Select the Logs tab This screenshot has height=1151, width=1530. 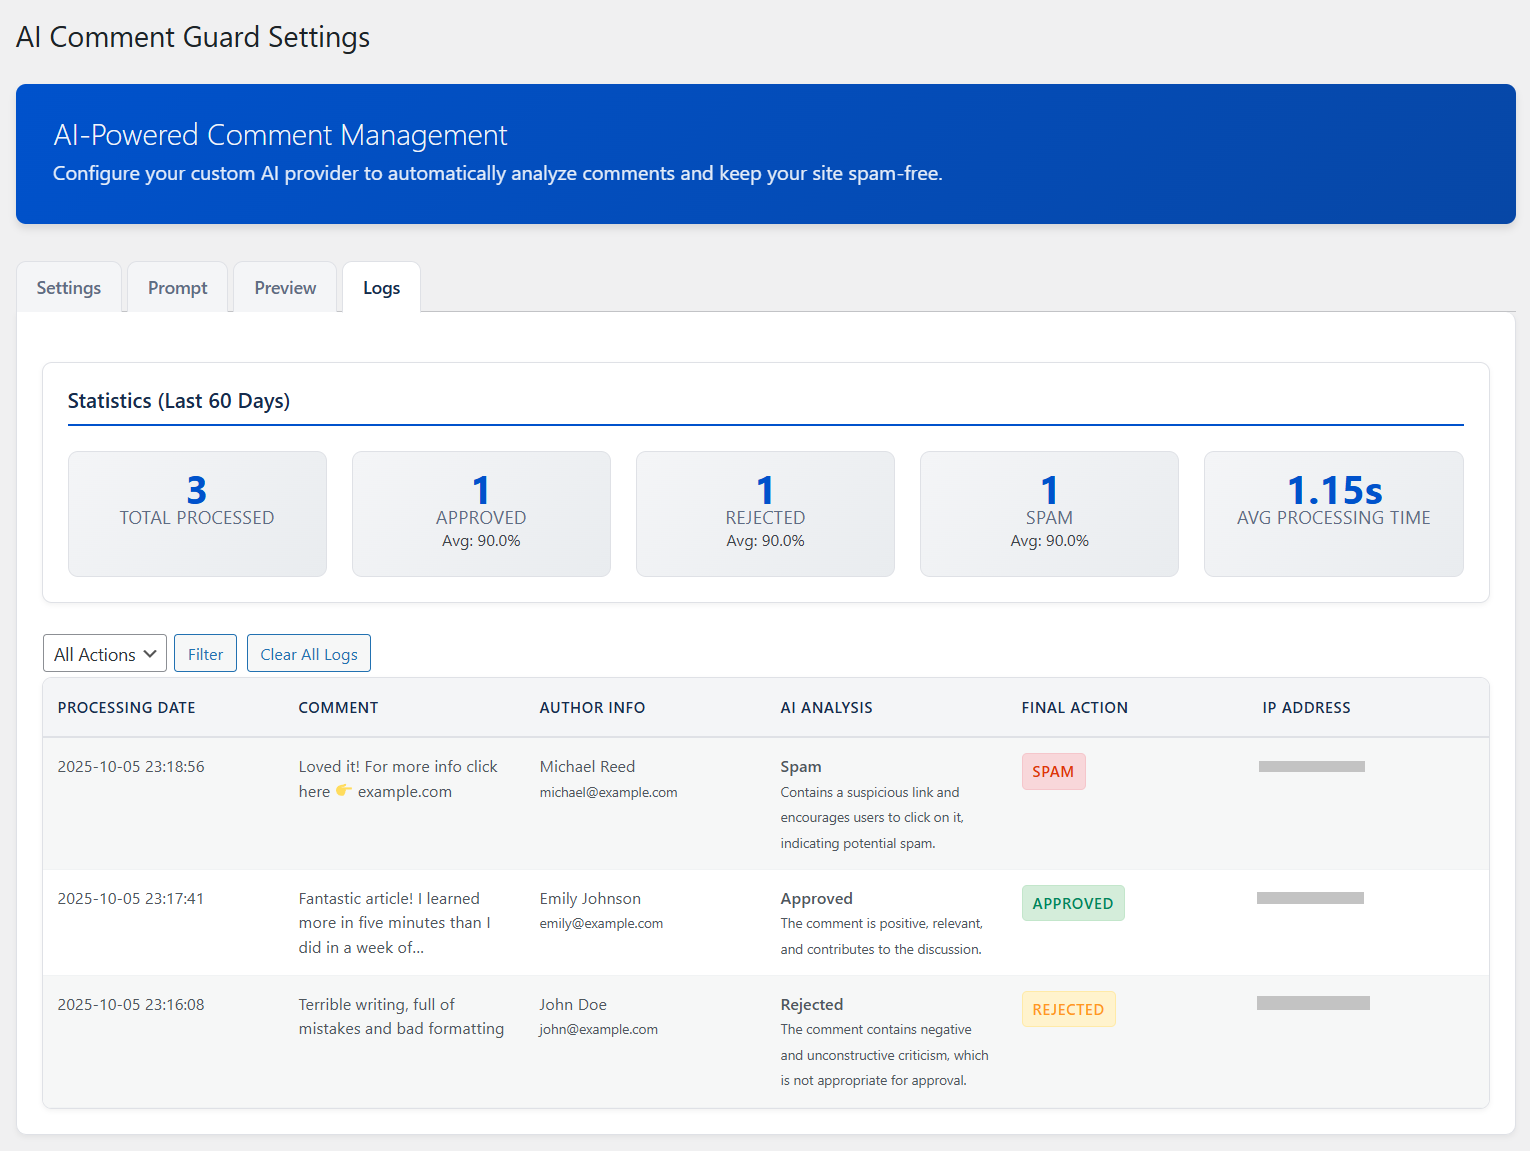(381, 288)
